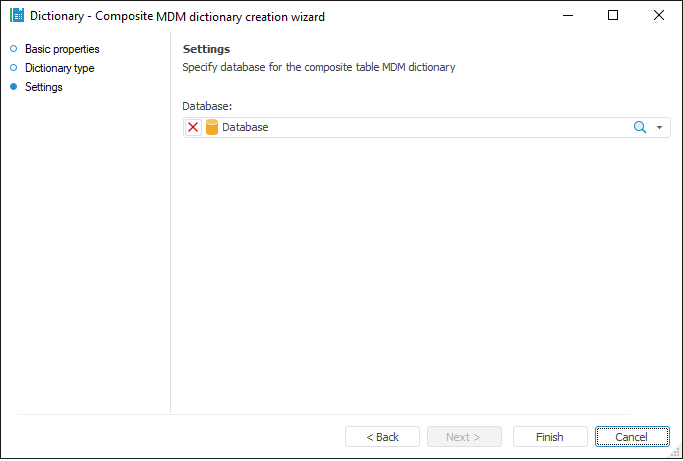Minimize the wizard window
Image resolution: width=683 pixels, height=461 pixels.
pos(568,16)
